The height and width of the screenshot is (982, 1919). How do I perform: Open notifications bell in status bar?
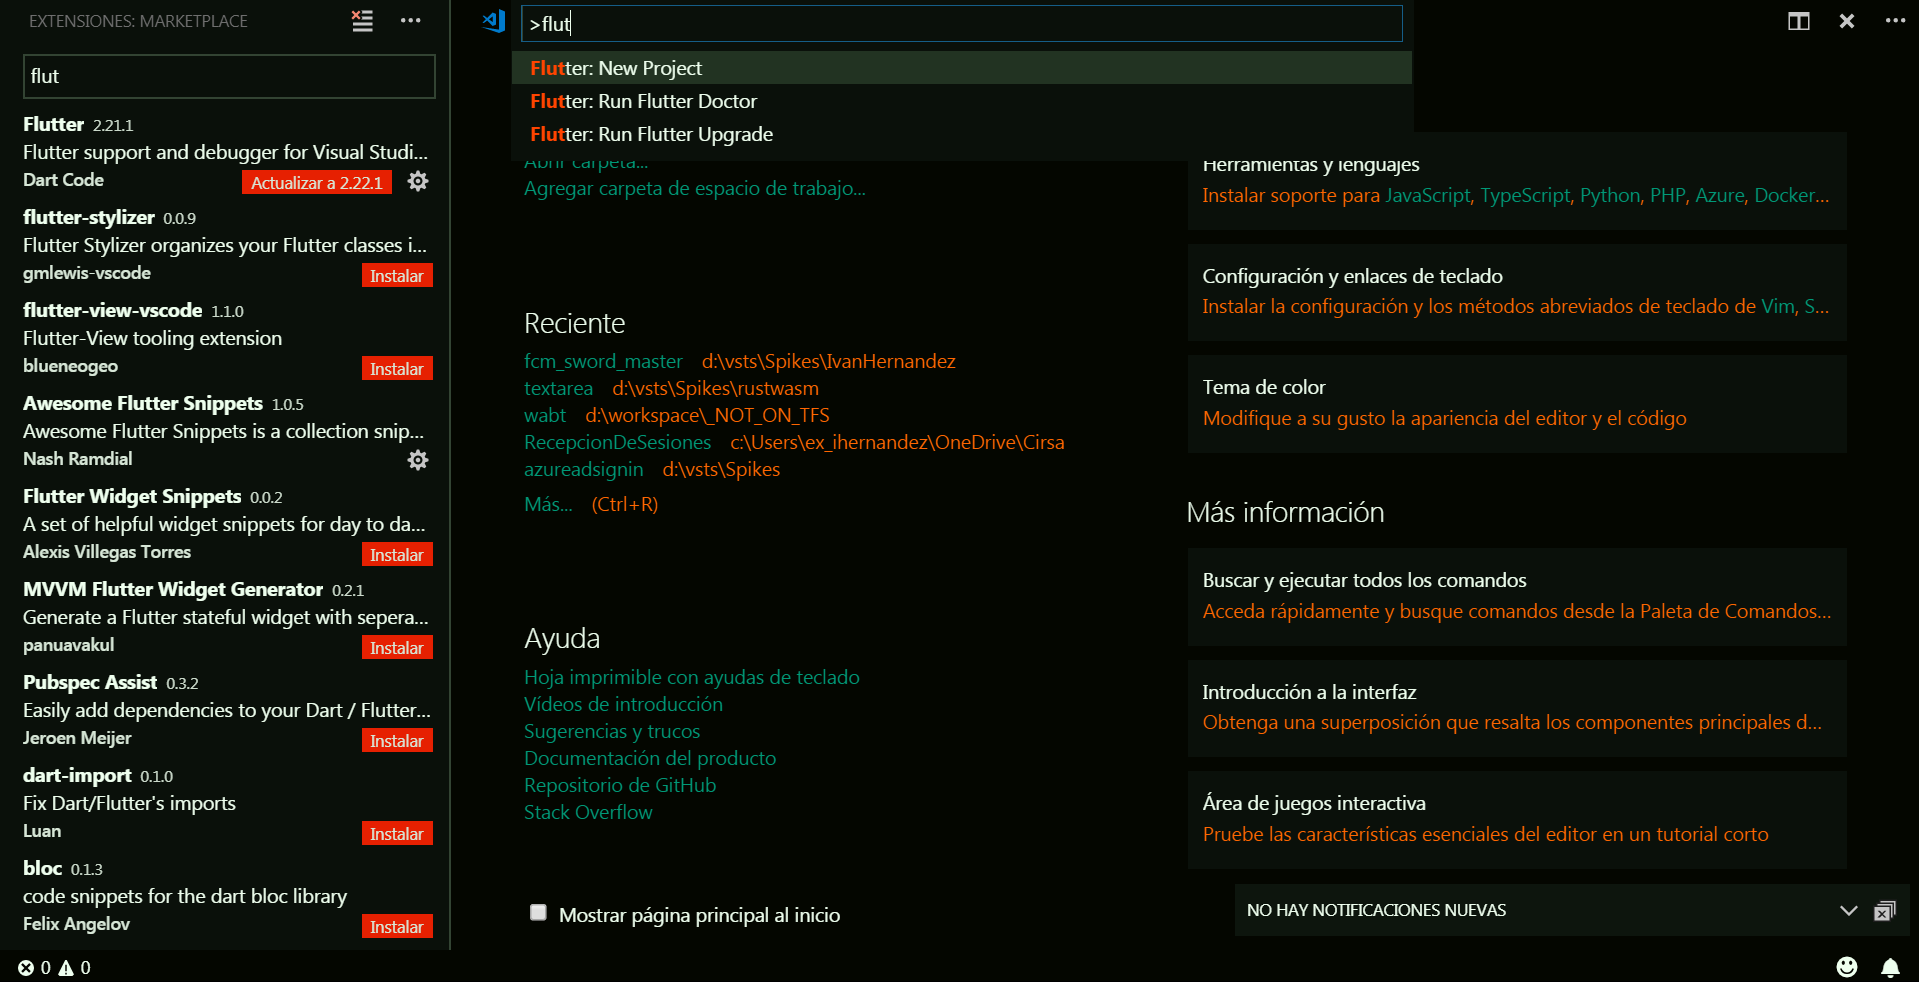pyautogui.click(x=1891, y=967)
